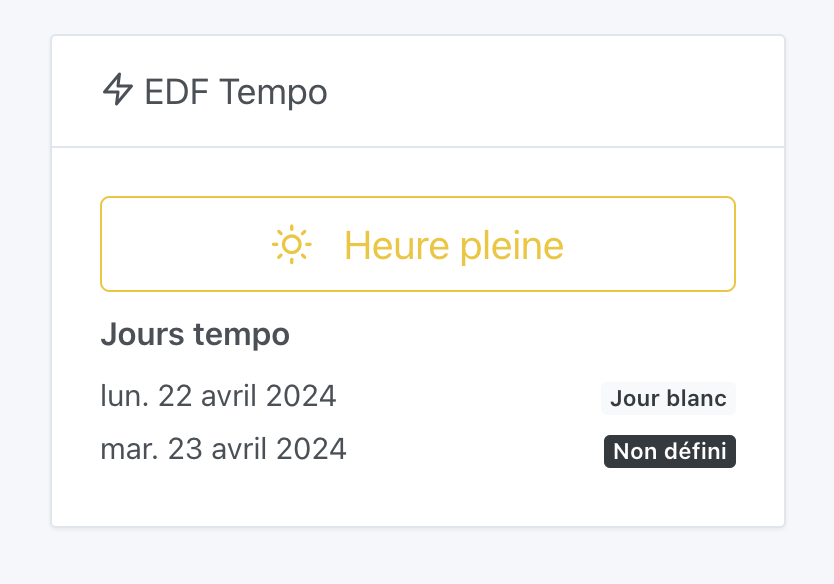This screenshot has height=584, width=834.
Task: Click the lightning bolt icon next to EDF Tempo
Action: [119, 91]
